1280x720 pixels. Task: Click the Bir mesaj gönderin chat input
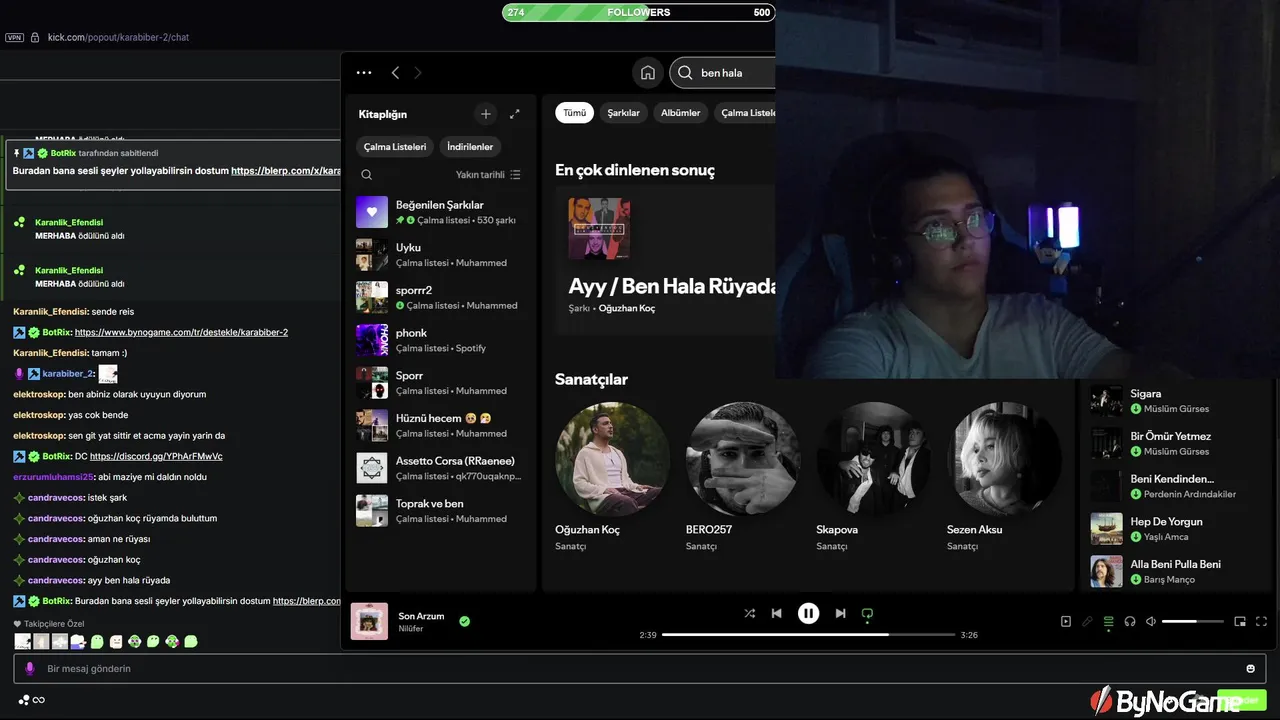(640, 668)
